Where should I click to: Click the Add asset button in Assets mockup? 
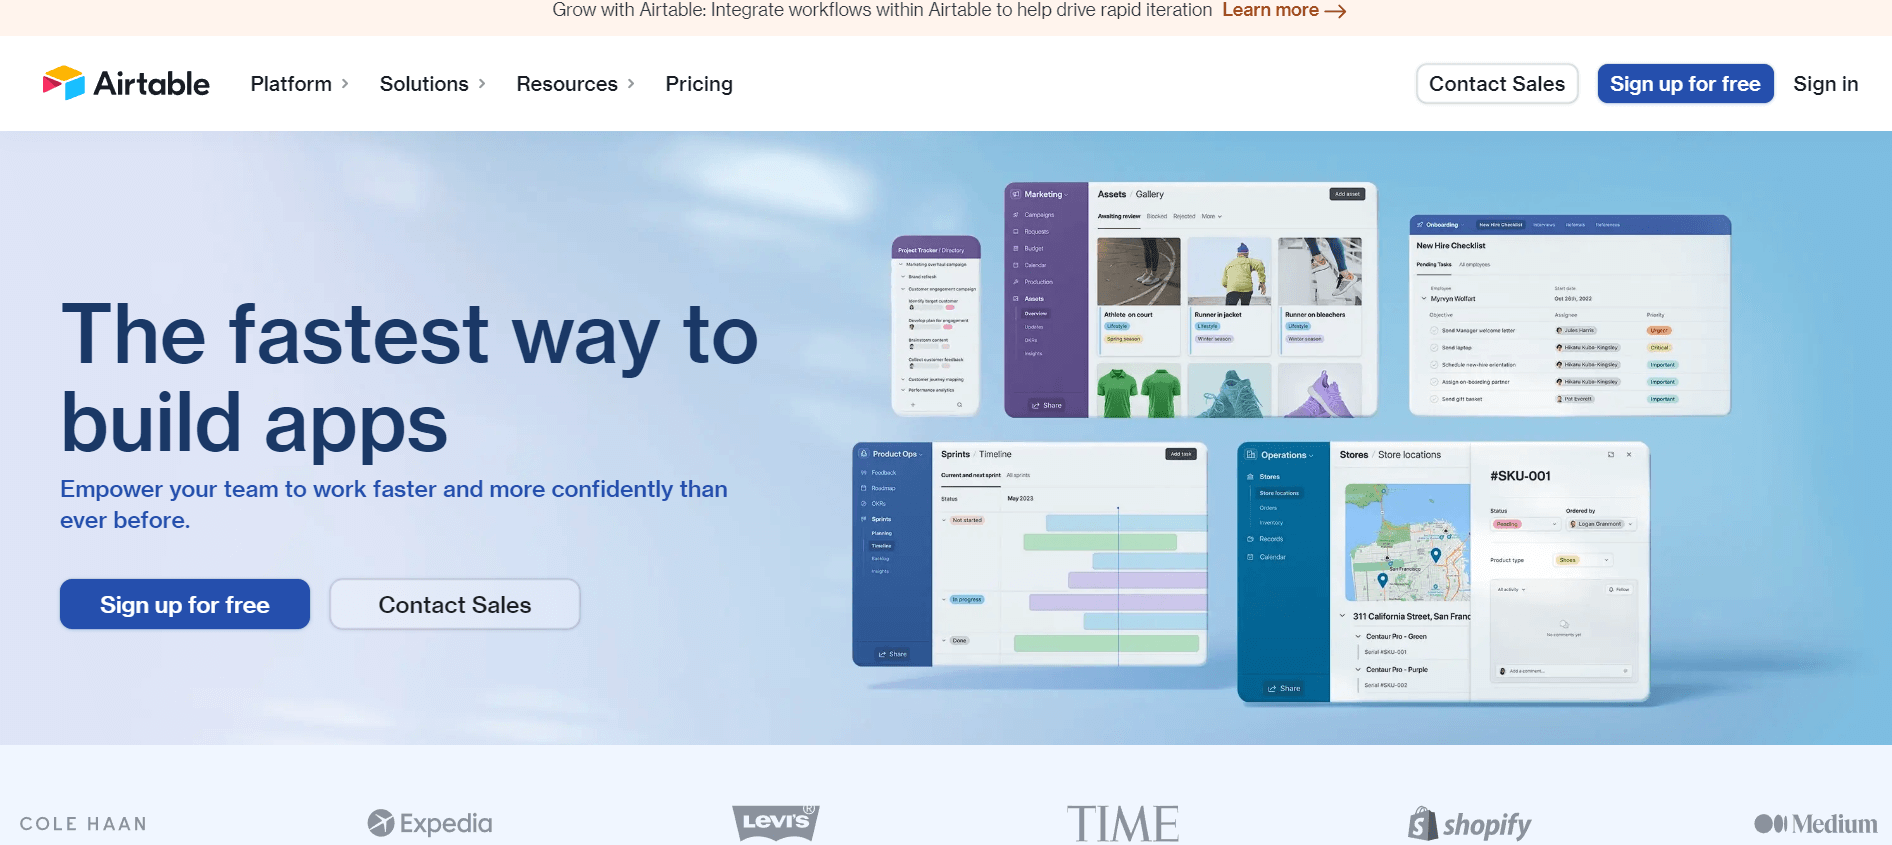(x=1347, y=194)
